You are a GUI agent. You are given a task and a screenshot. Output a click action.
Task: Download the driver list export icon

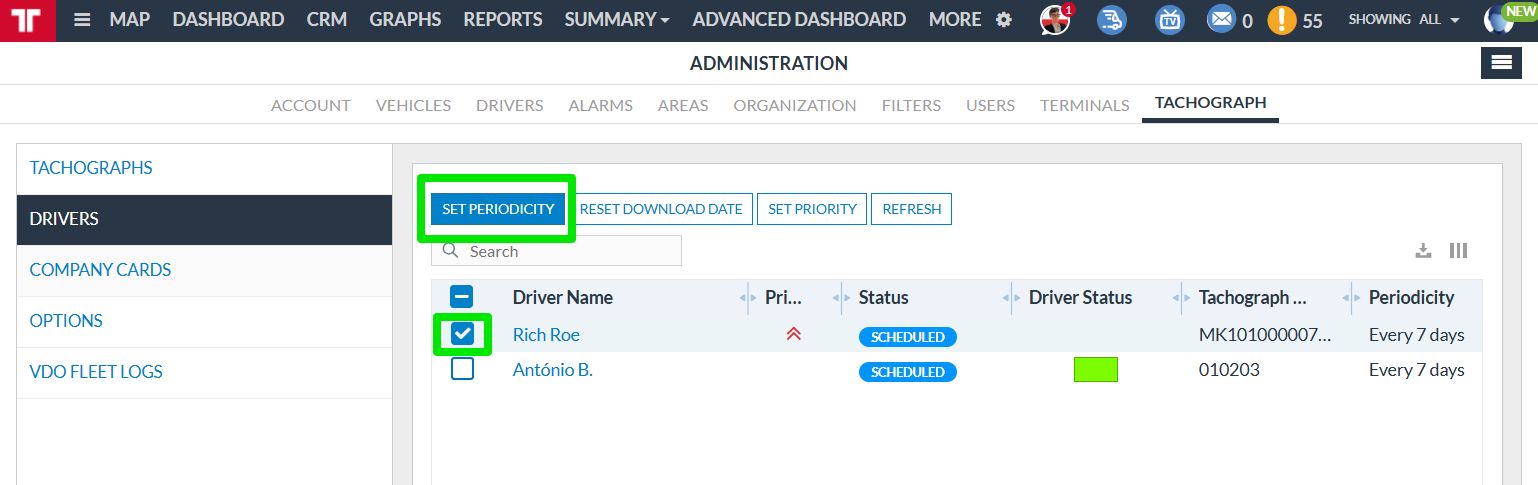(x=1423, y=251)
